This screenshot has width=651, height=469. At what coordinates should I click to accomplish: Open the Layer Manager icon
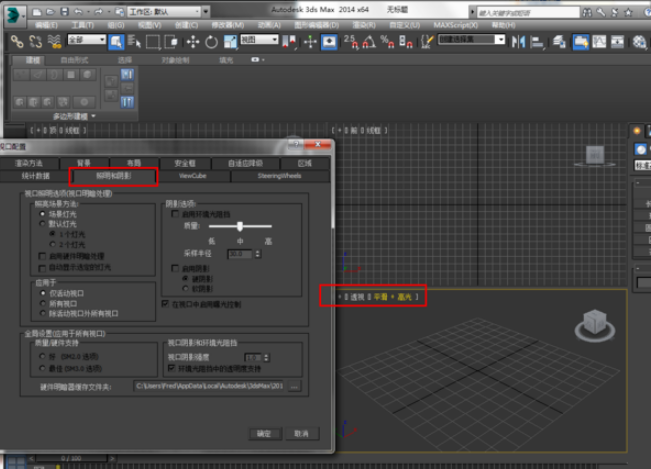(559, 42)
